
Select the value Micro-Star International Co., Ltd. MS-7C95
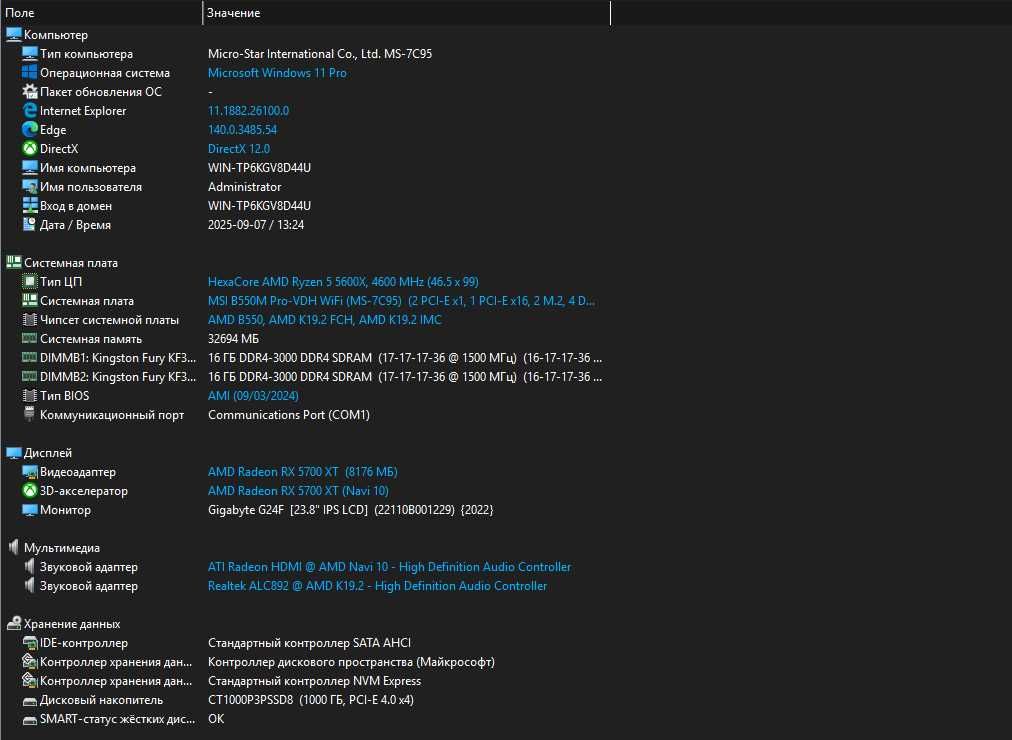coord(320,54)
